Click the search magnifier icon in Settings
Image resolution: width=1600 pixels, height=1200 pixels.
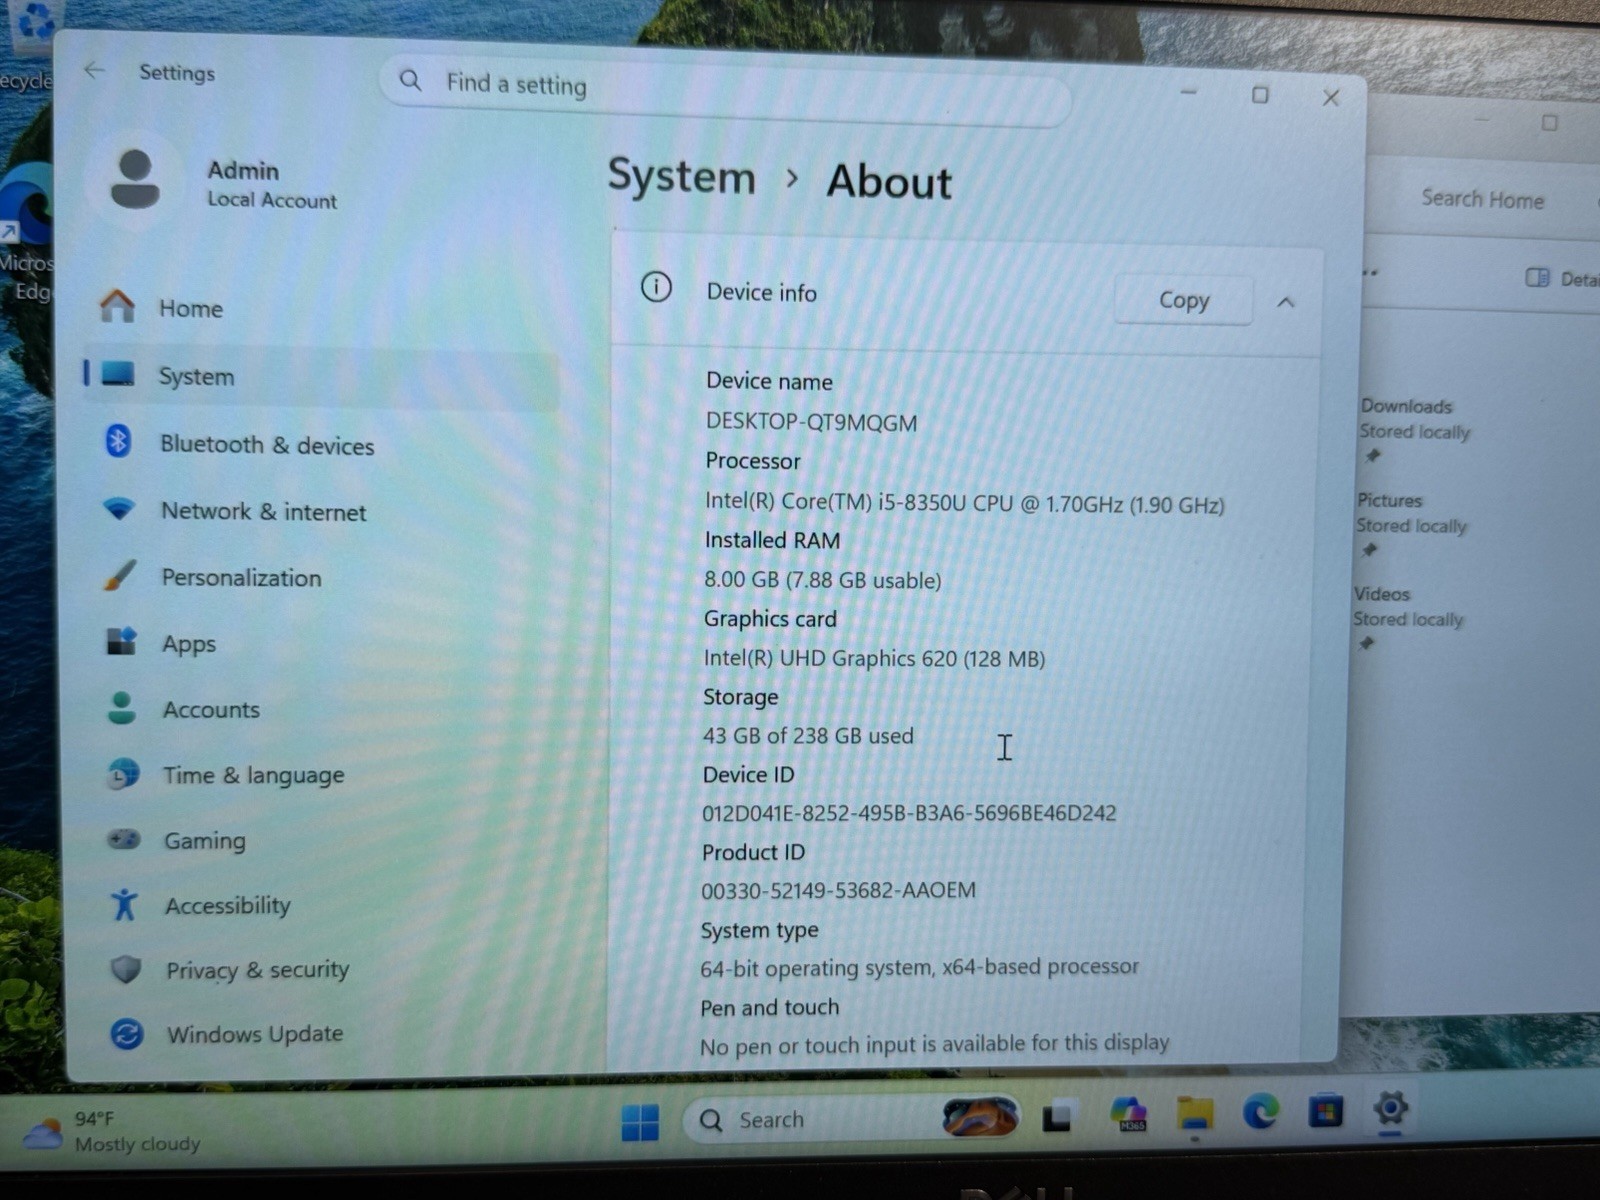(x=410, y=80)
